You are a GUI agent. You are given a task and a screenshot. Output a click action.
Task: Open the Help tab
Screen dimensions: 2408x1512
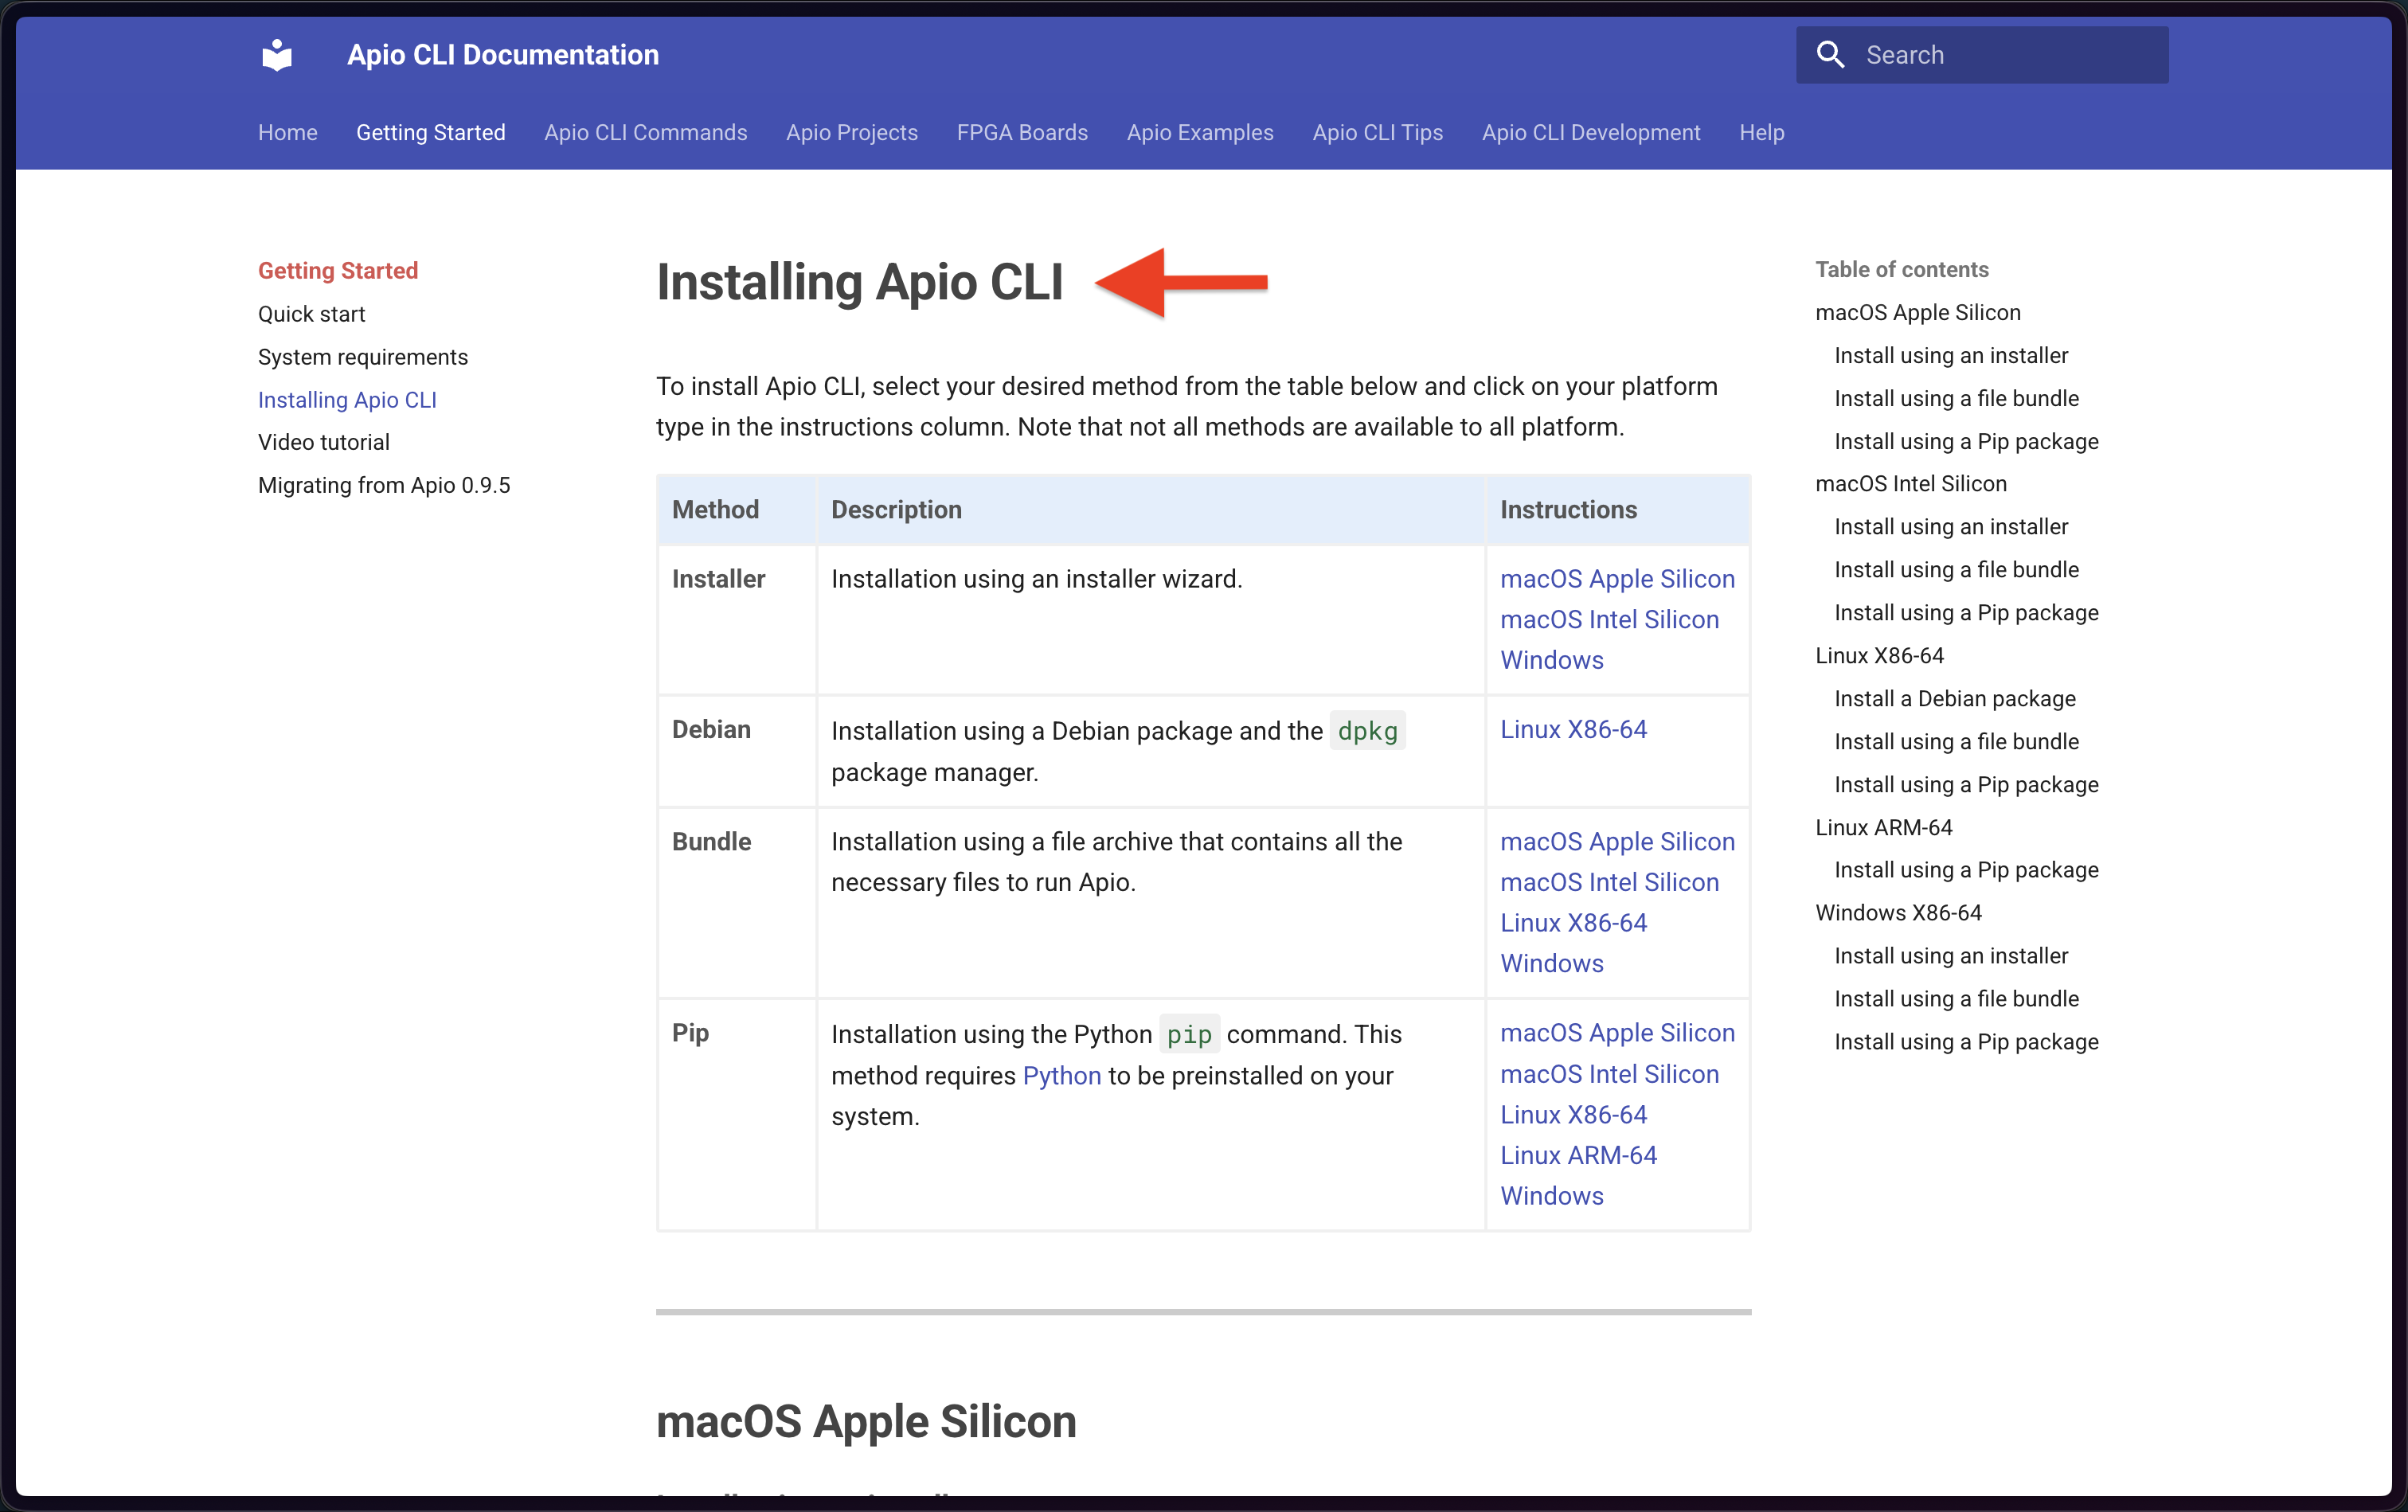pos(1762,132)
